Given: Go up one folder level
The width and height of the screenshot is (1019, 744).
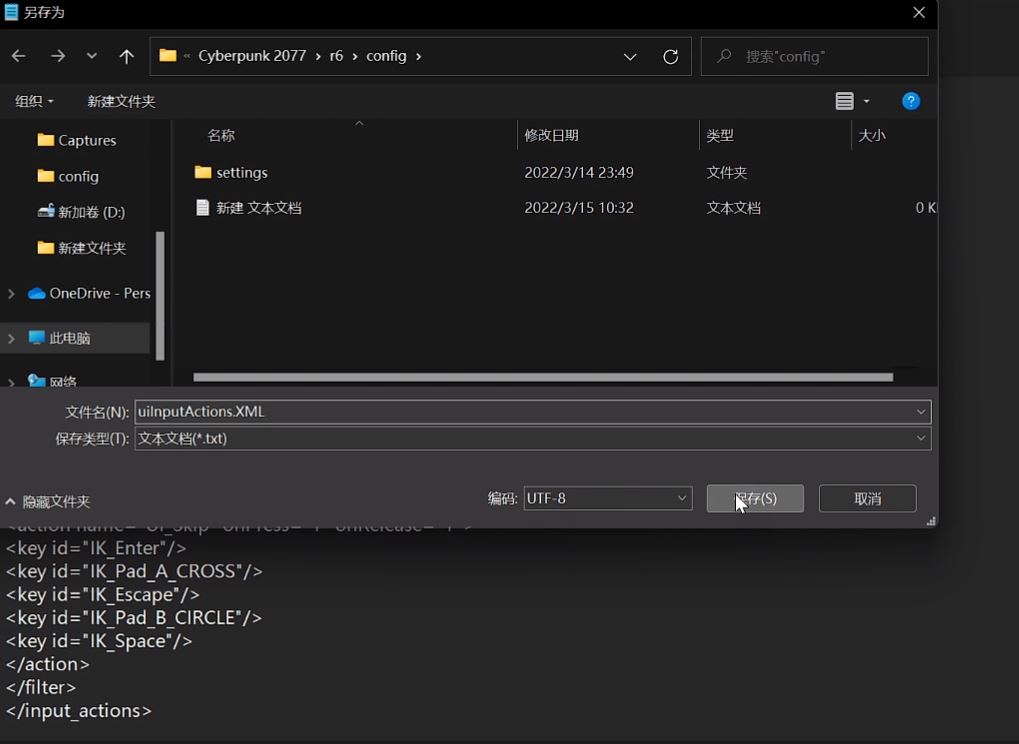Looking at the screenshot, I should (x=126, y=56).
